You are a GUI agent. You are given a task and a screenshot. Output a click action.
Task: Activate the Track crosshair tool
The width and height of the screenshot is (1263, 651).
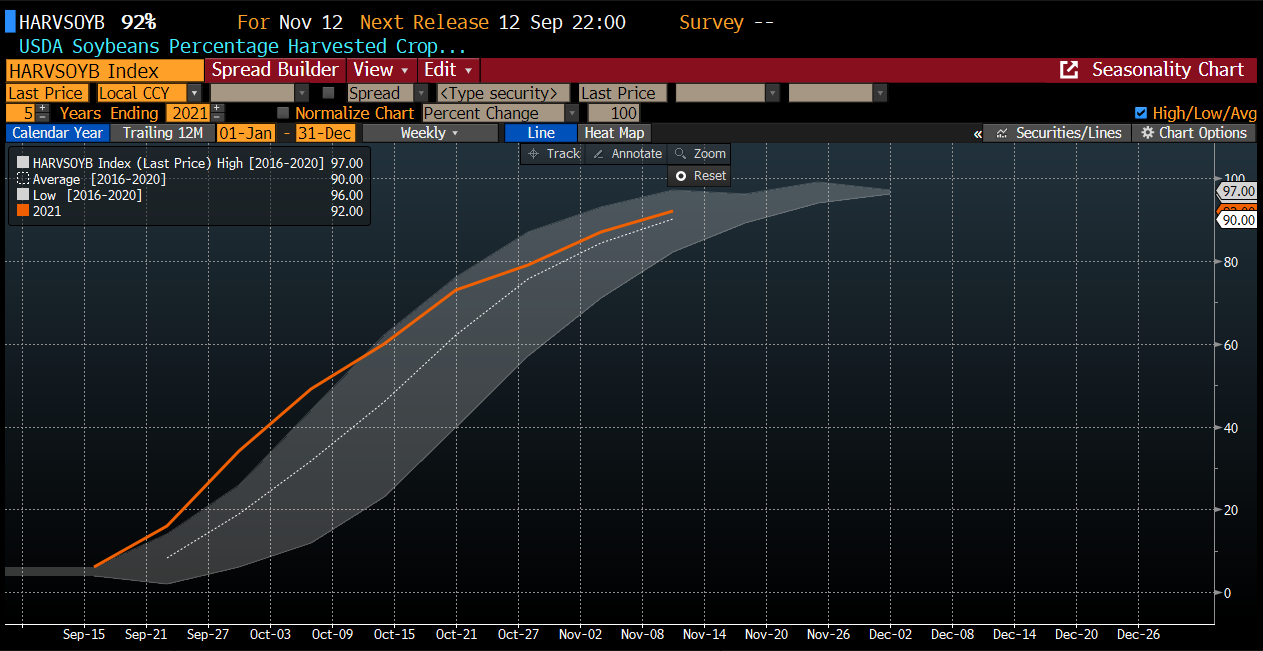[x=553, y=153]
